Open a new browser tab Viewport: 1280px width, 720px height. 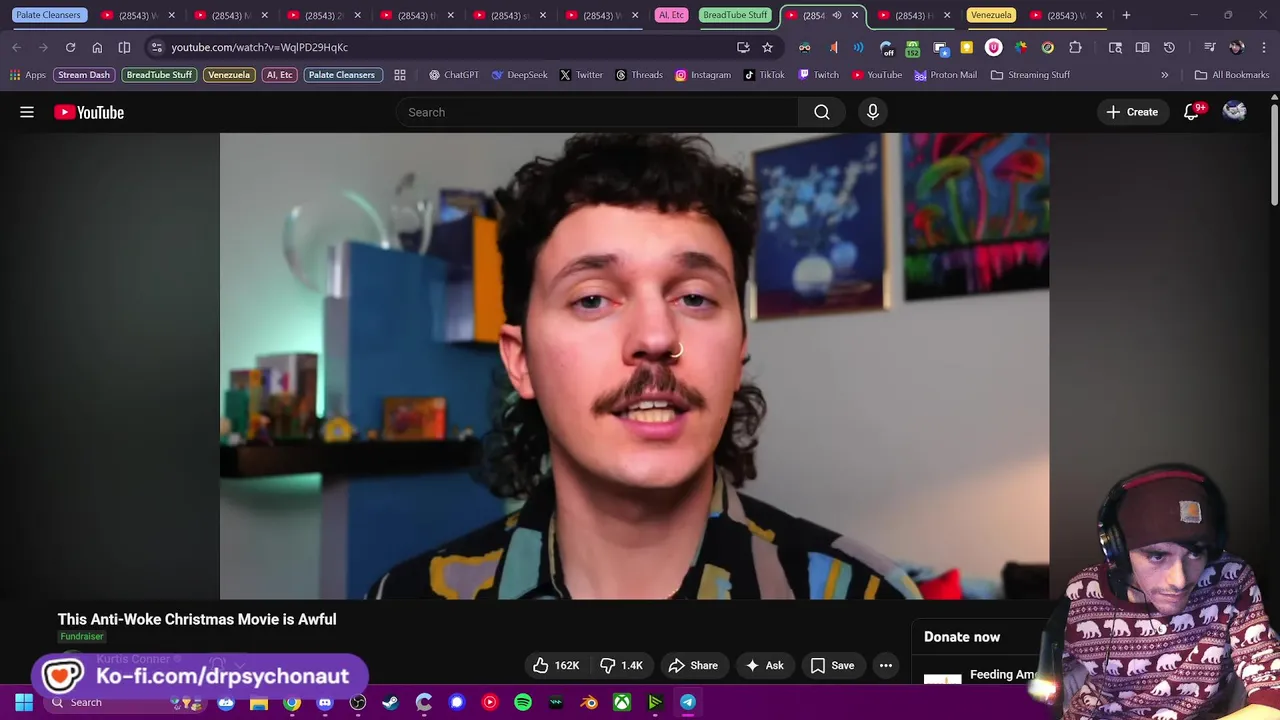(x=1126, y=15)
